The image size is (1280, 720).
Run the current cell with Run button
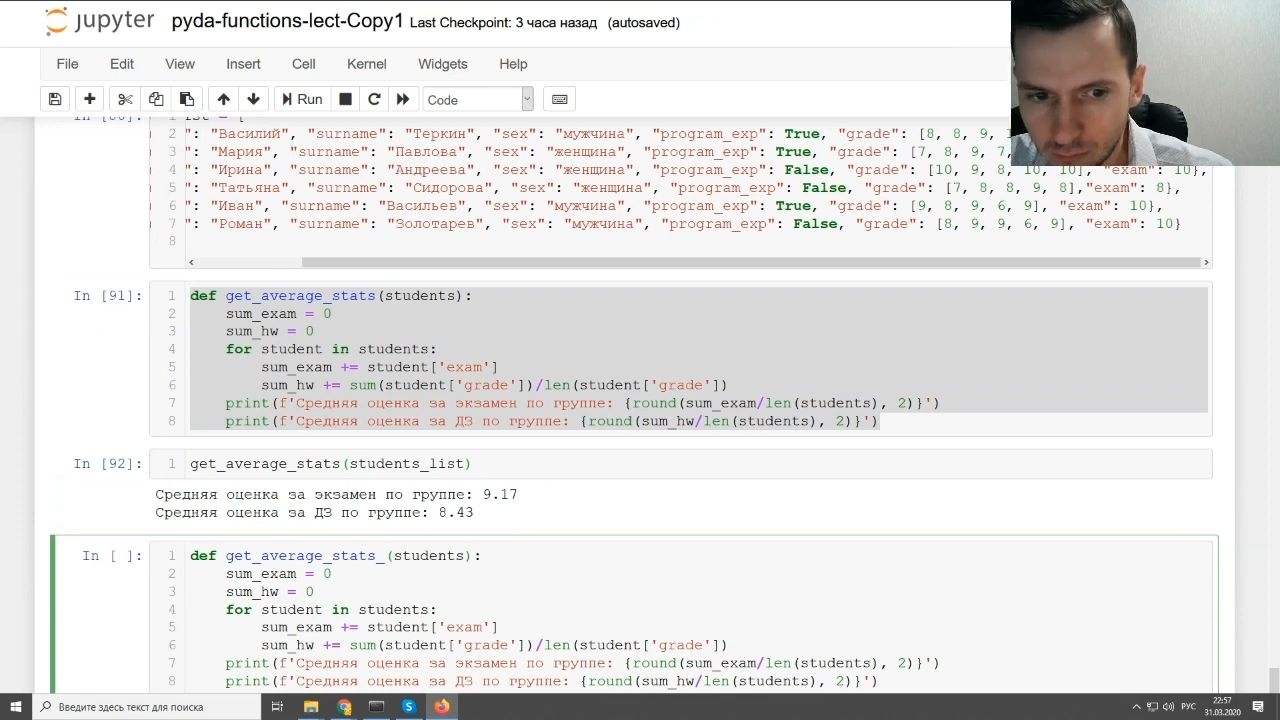click(301, 99)
